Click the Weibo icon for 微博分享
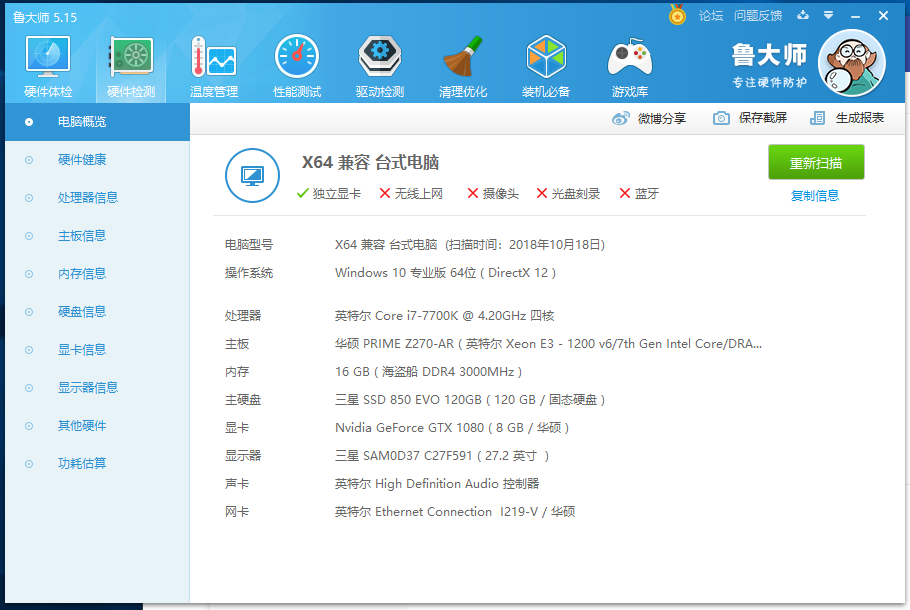 point(620,118)
